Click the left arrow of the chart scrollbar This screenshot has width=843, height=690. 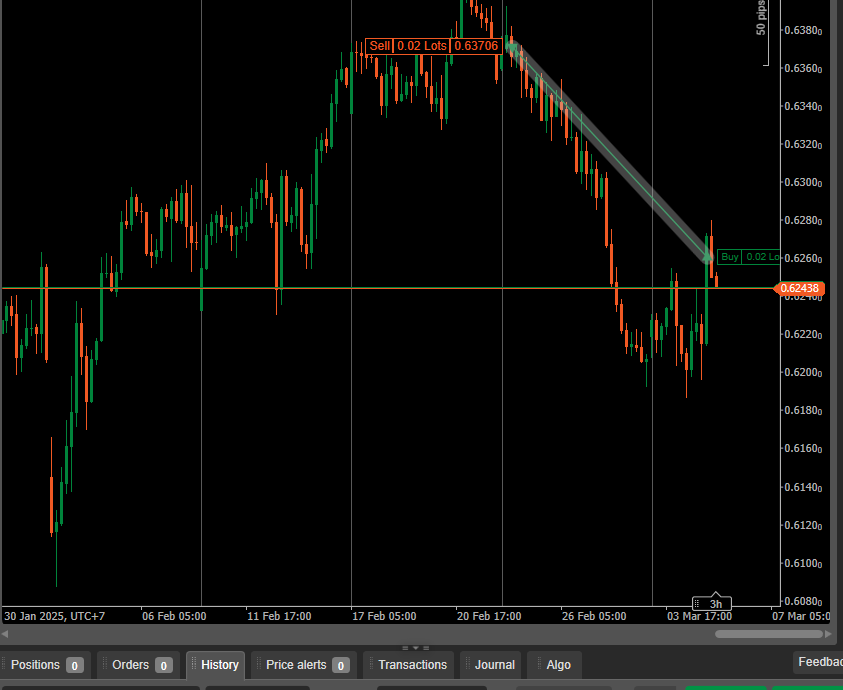(5, 634)
